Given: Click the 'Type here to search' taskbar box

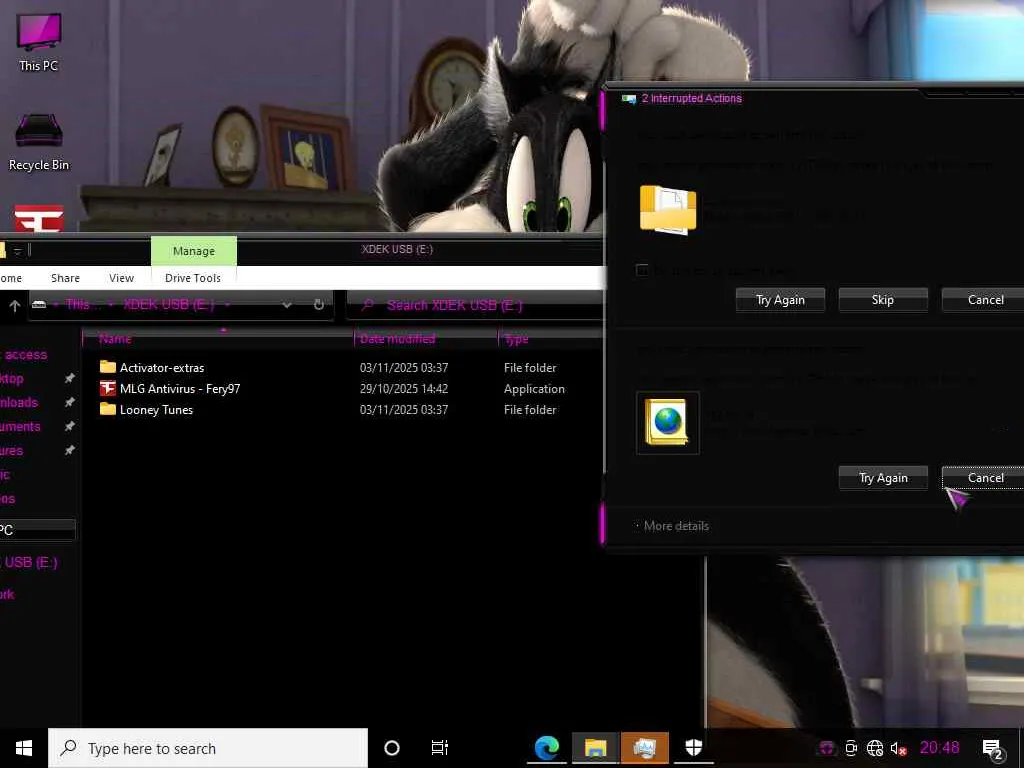Looking at the screenshot, I should [x=208, y=748].
